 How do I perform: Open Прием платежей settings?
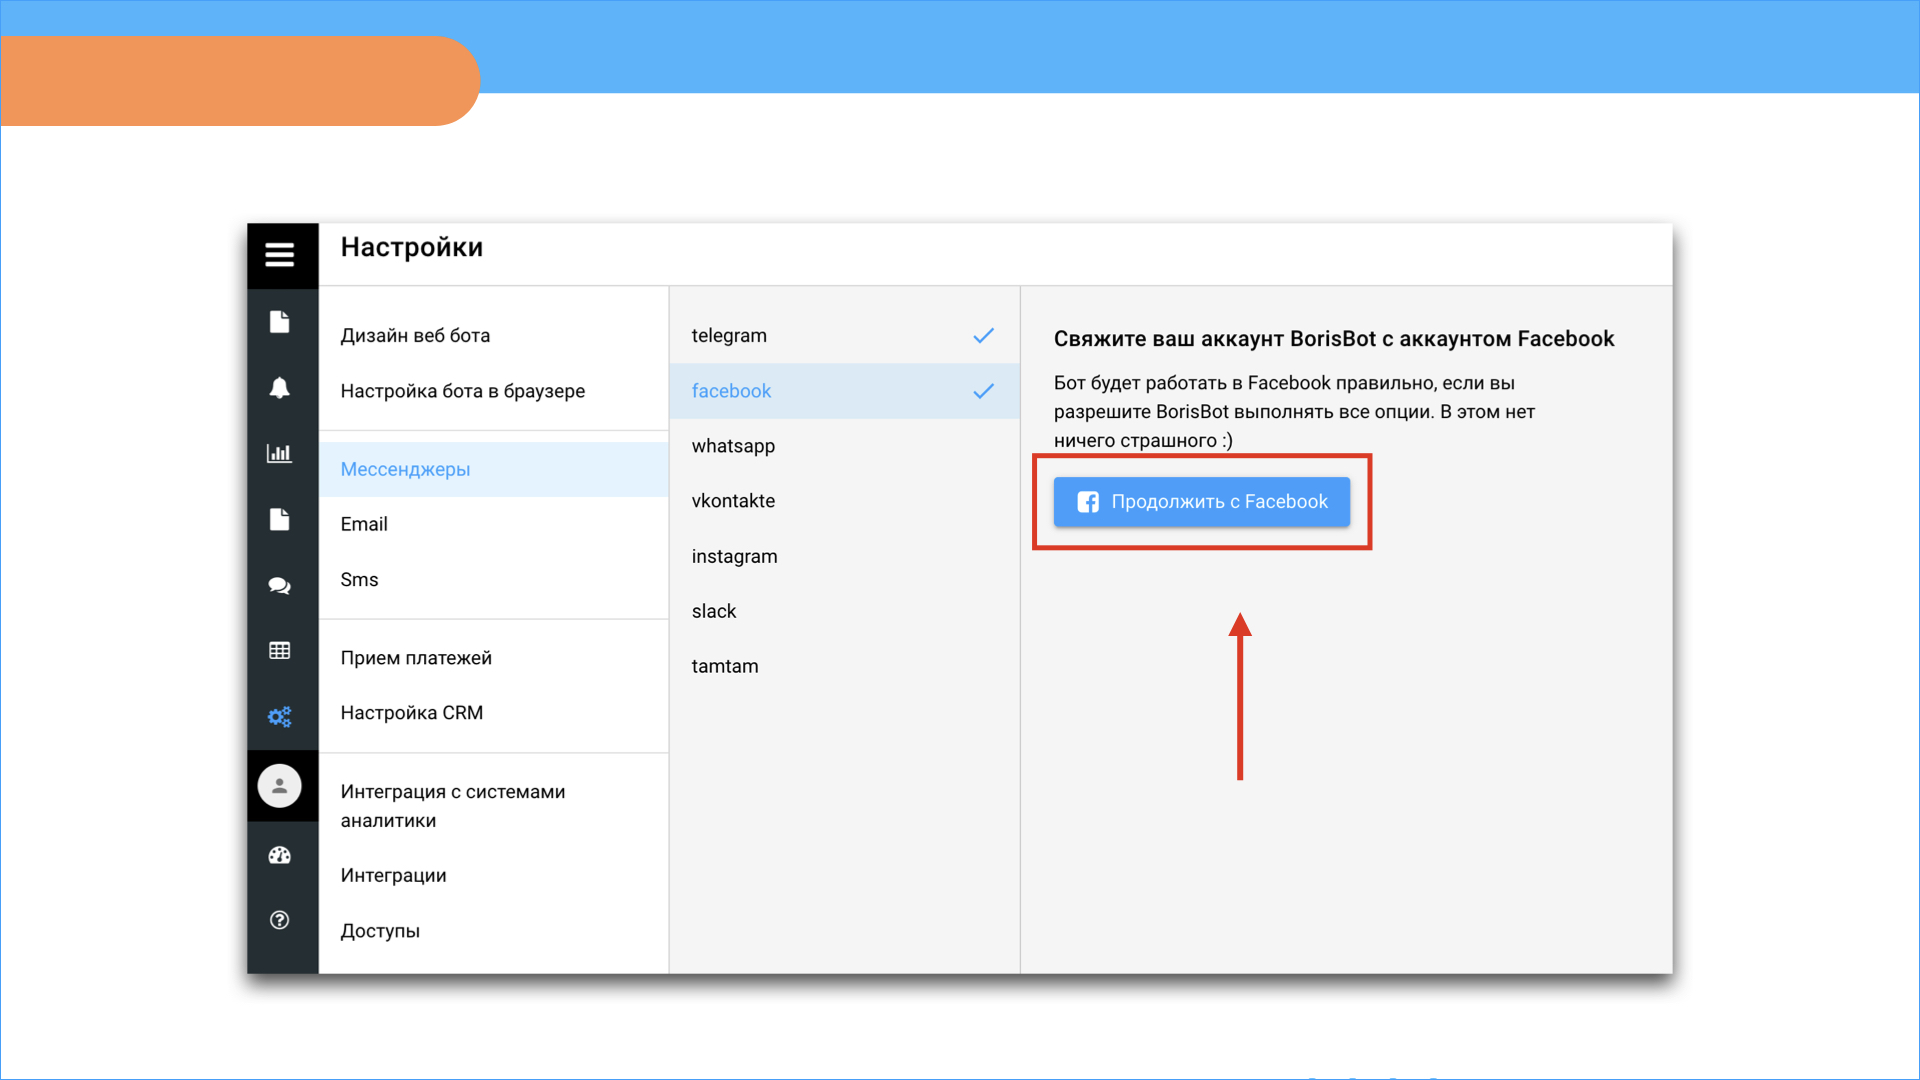[x=494, y=658]
